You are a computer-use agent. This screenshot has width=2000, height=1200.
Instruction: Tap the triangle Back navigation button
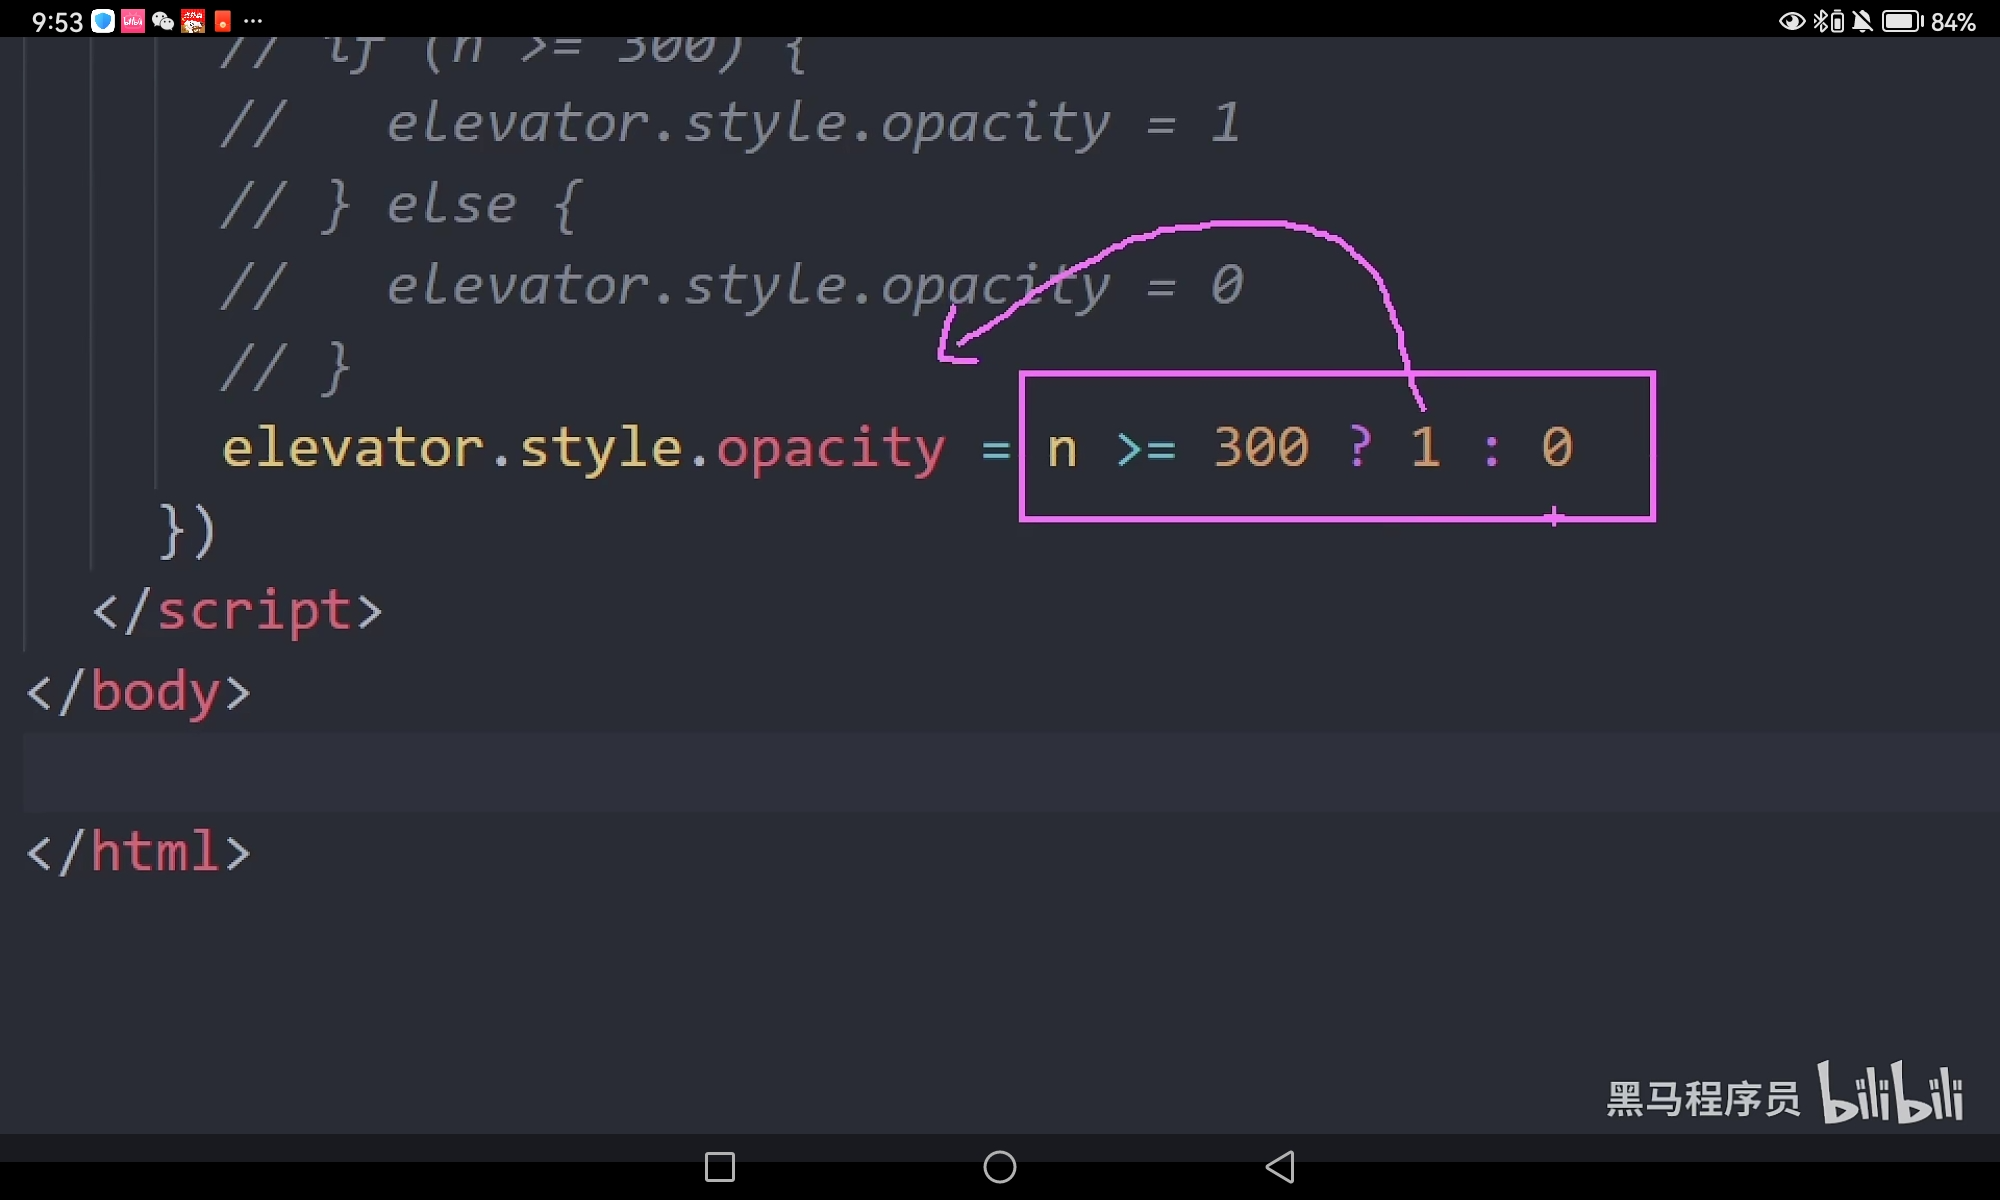click(x=1280, y=1167)
